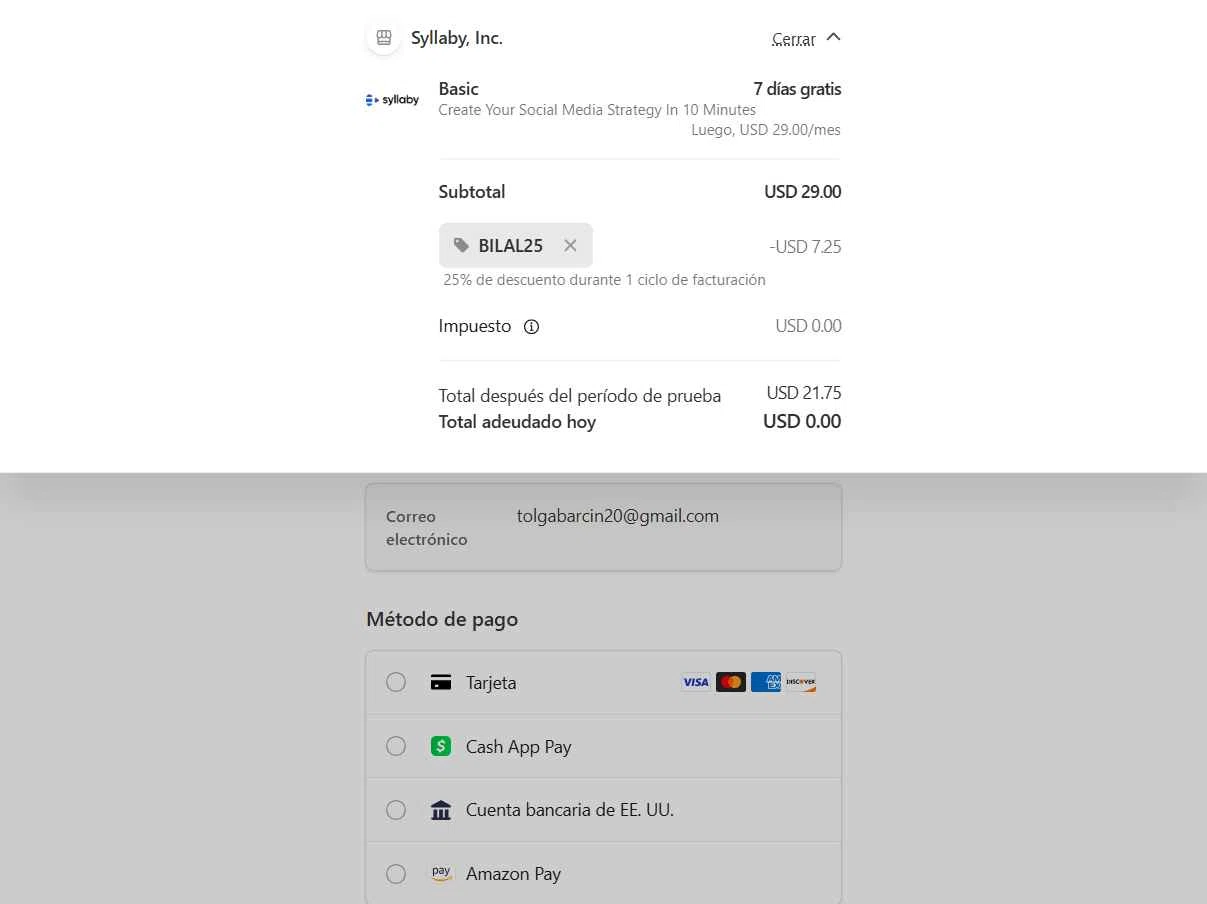Click the Correo electrónico label

pos(427,528)
